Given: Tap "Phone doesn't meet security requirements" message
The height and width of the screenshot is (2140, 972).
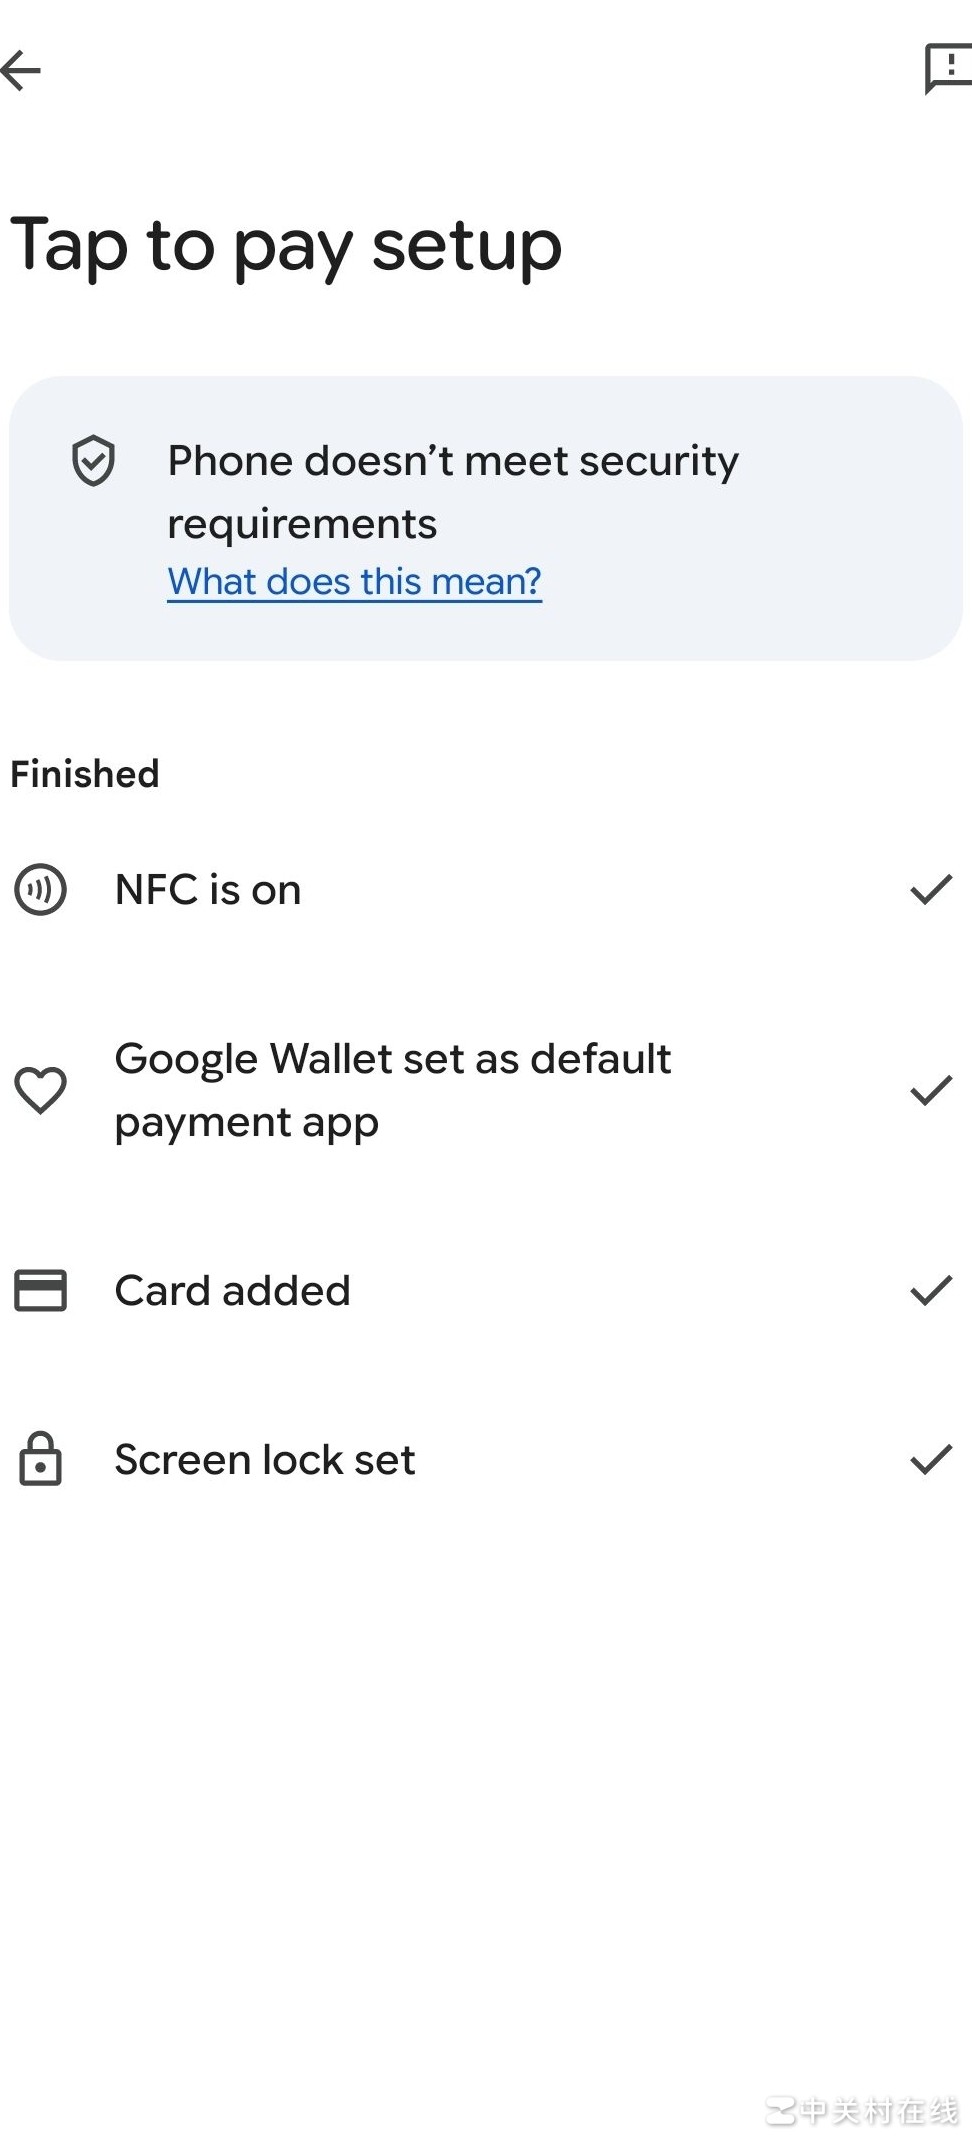Looking at the screenshot, I should [452, 491].
